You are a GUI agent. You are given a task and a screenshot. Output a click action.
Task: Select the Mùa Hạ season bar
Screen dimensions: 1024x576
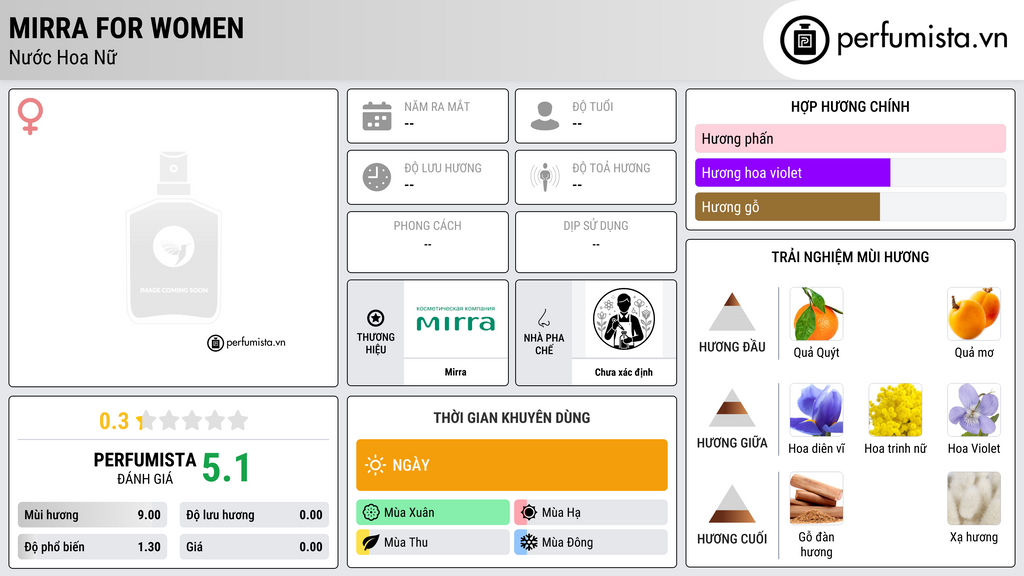tap(591, 513)
